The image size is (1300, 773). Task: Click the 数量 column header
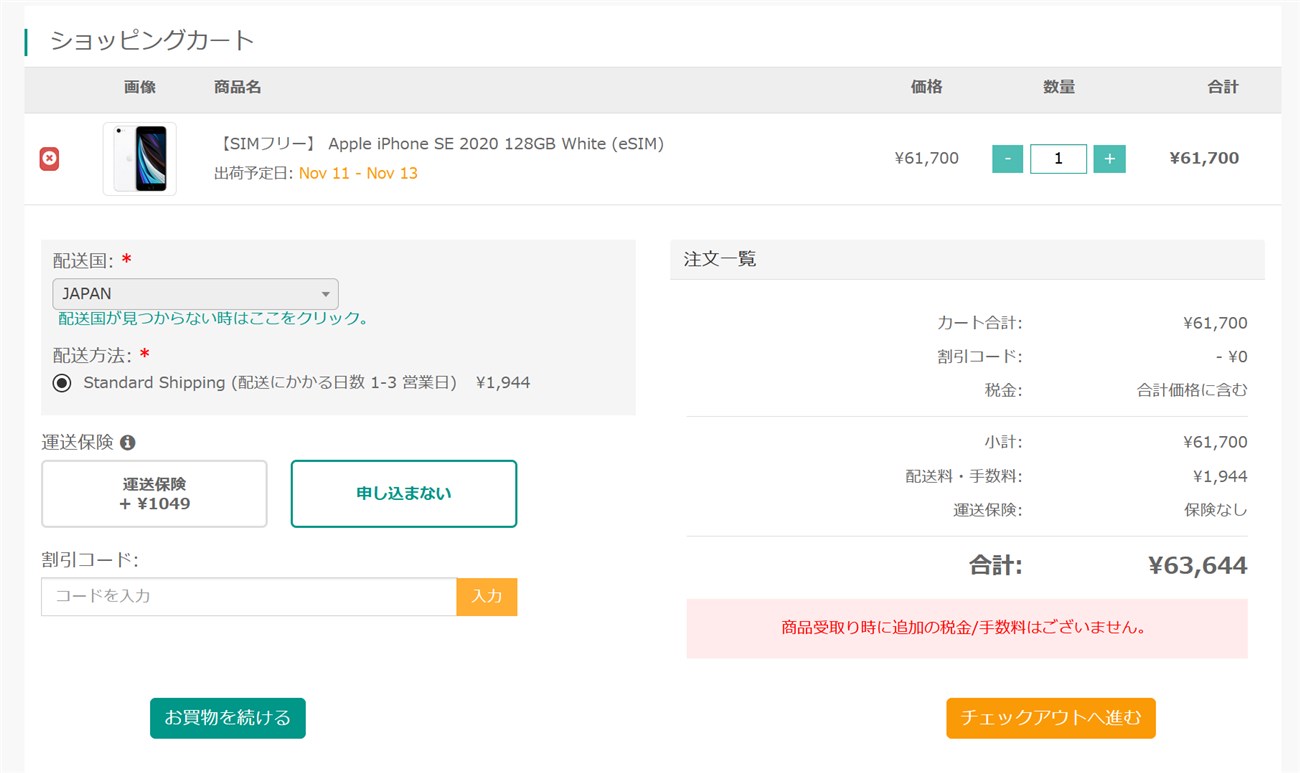coord(1059,88)
